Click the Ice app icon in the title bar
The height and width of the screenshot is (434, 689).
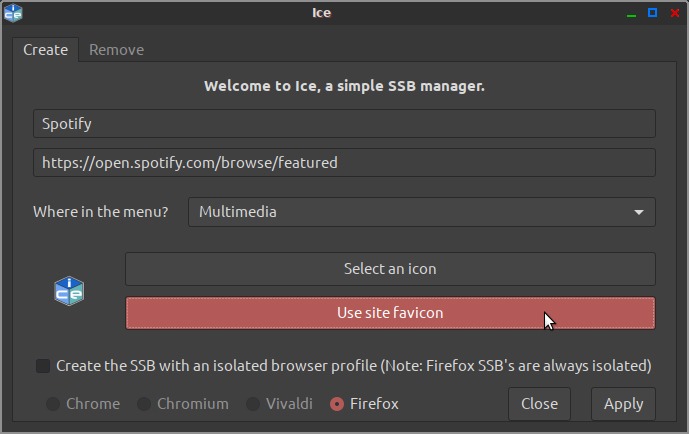13,13
